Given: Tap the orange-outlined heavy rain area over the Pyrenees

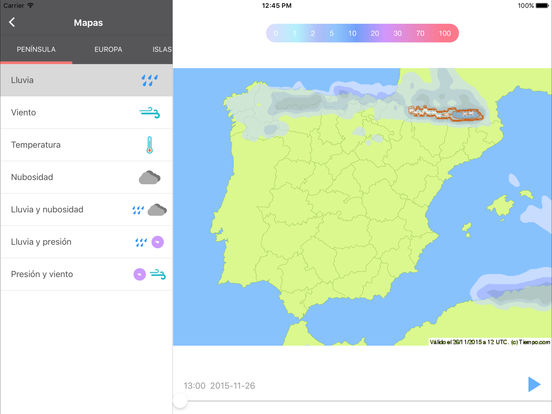Looking at the screenshot, I should (x=446, y=113).
